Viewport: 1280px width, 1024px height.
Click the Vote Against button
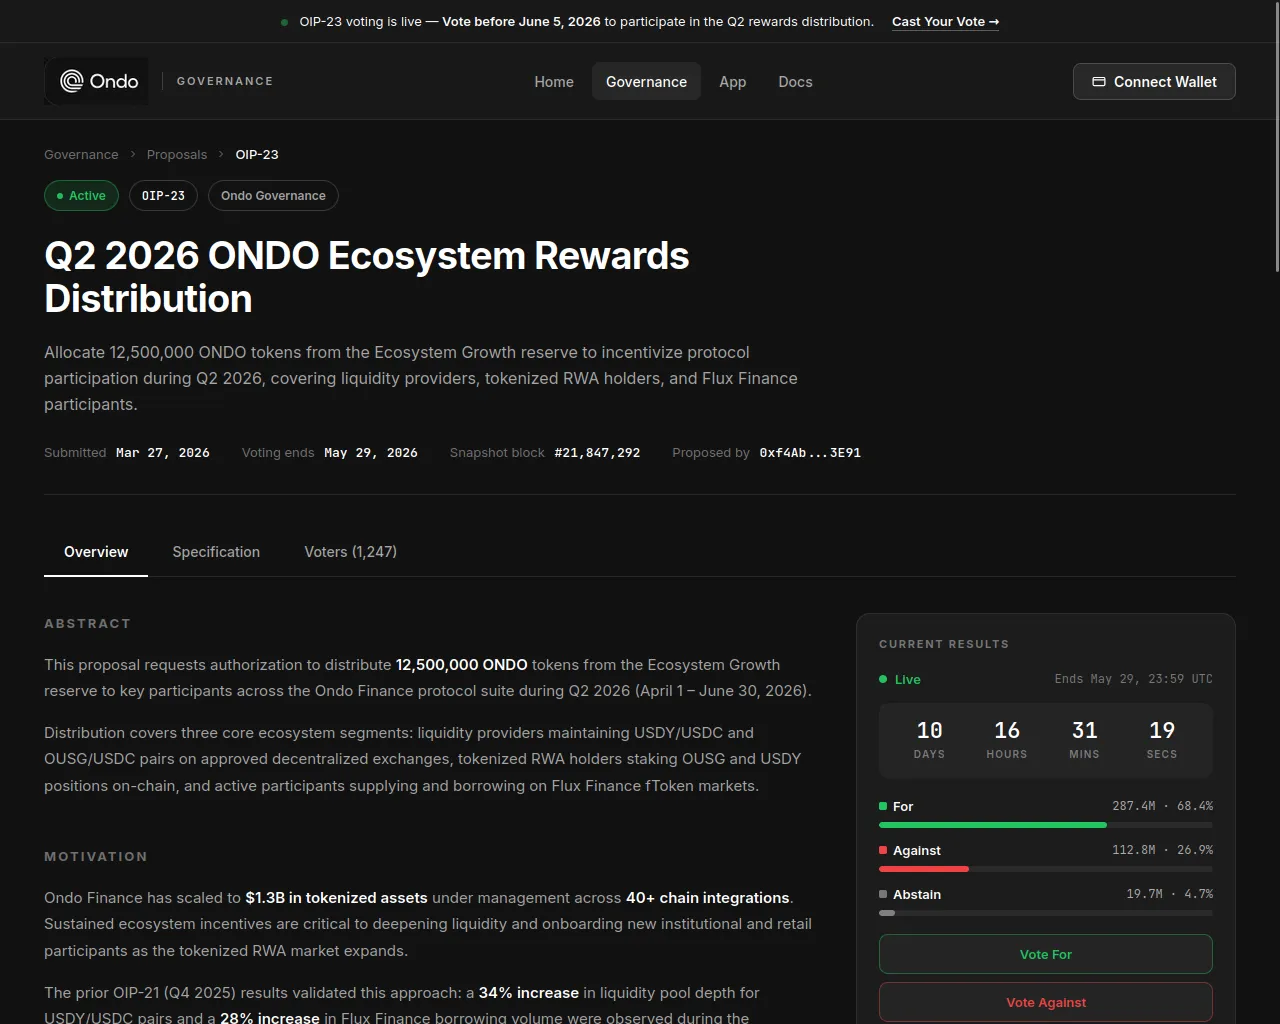pos(1046,1002)
